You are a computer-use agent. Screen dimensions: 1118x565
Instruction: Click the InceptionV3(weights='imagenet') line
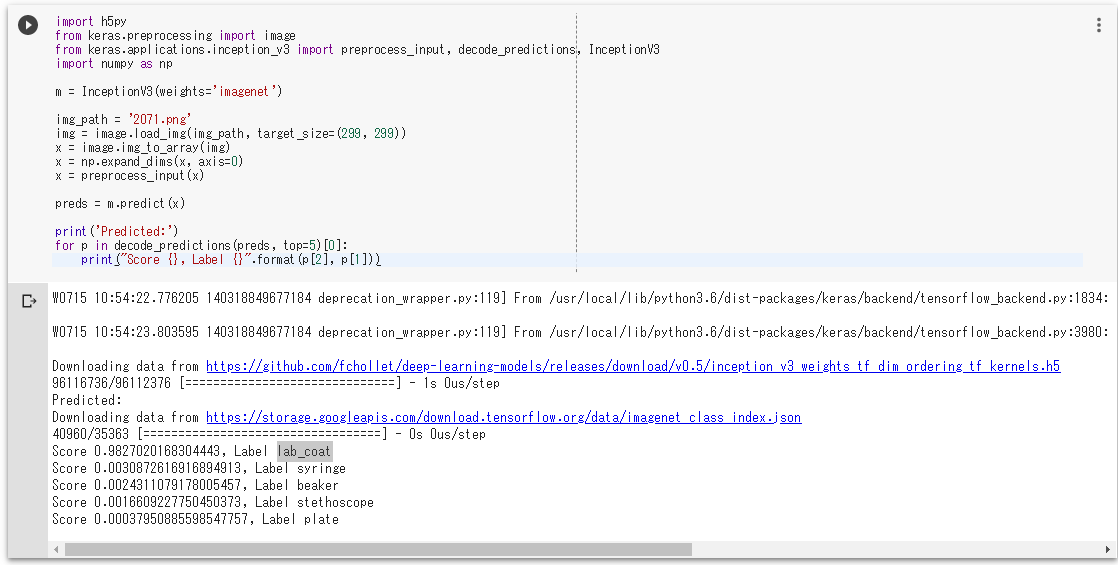click(169, 91)
